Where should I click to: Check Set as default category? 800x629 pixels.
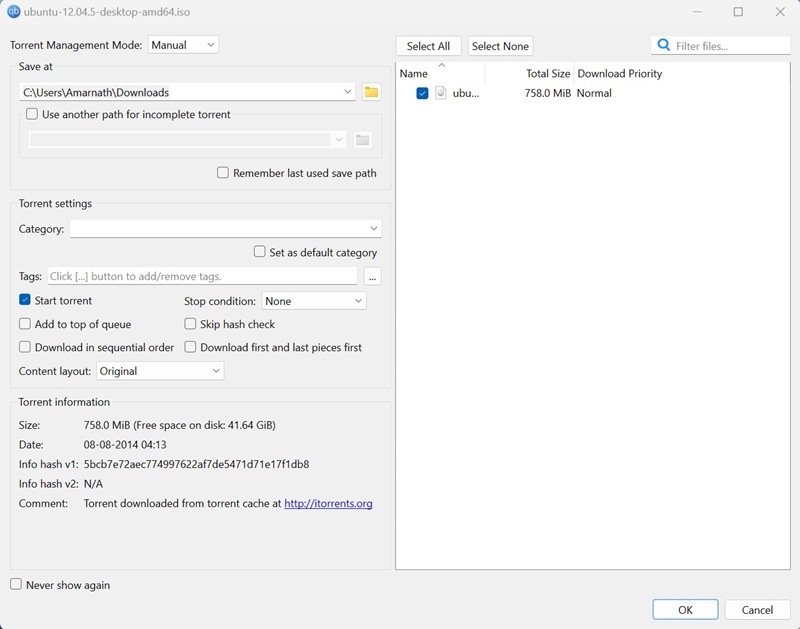259,251
